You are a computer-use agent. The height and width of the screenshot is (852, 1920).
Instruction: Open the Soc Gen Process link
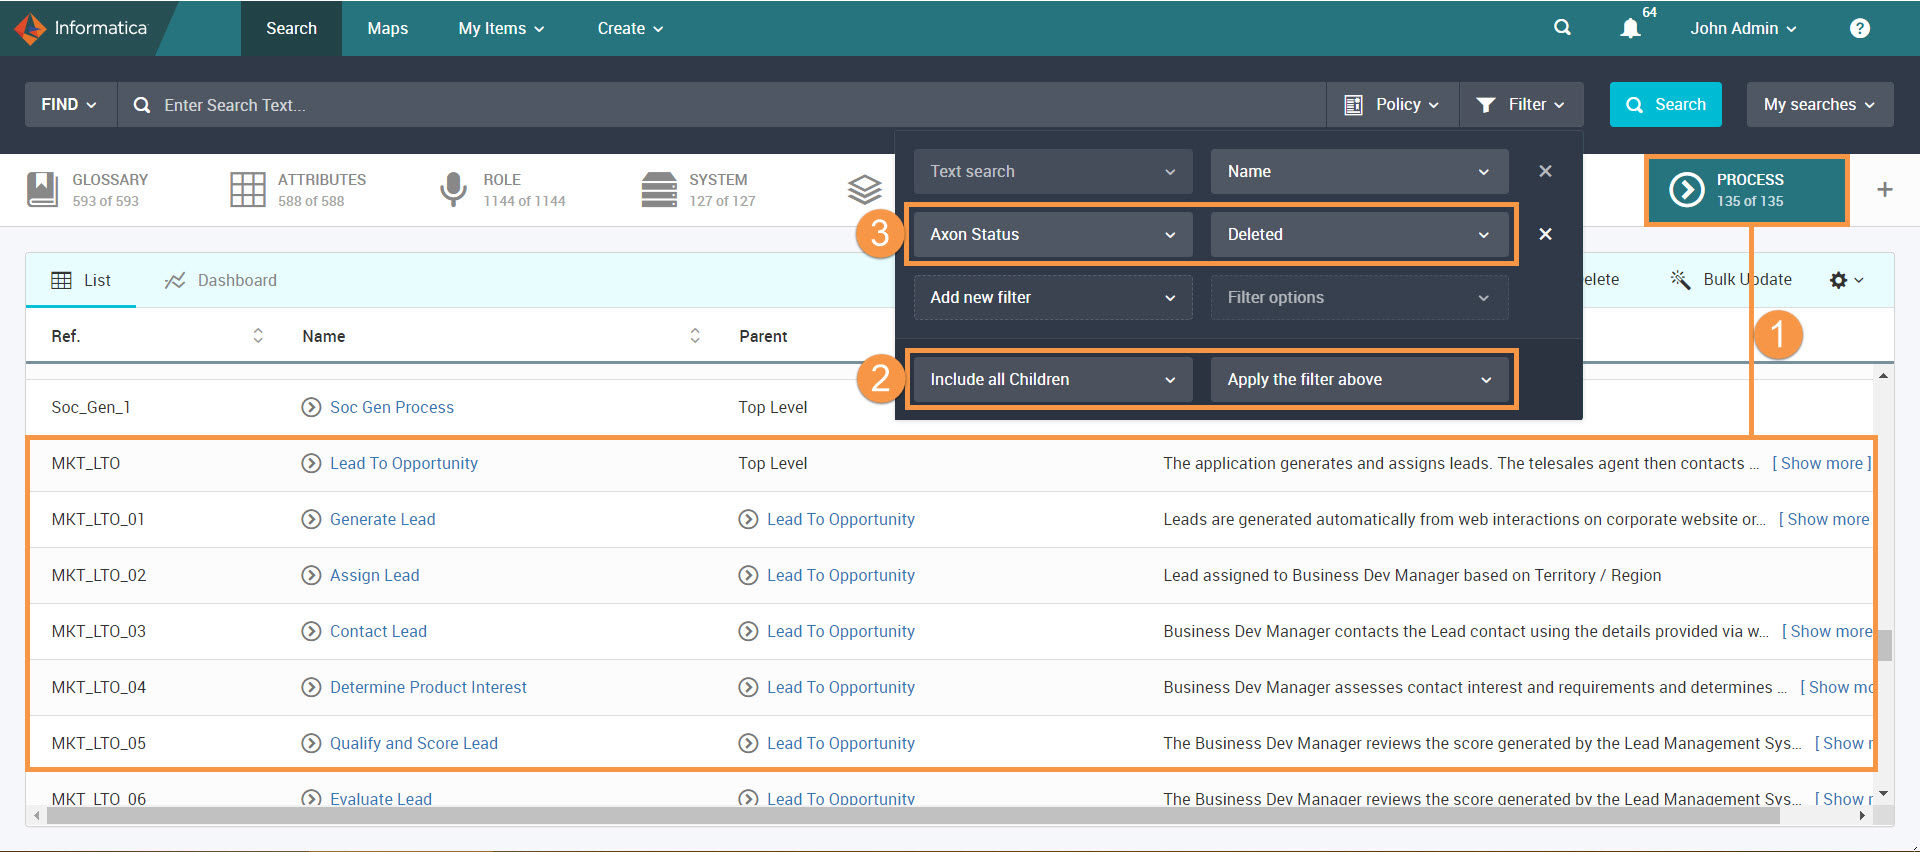[392, 407]
